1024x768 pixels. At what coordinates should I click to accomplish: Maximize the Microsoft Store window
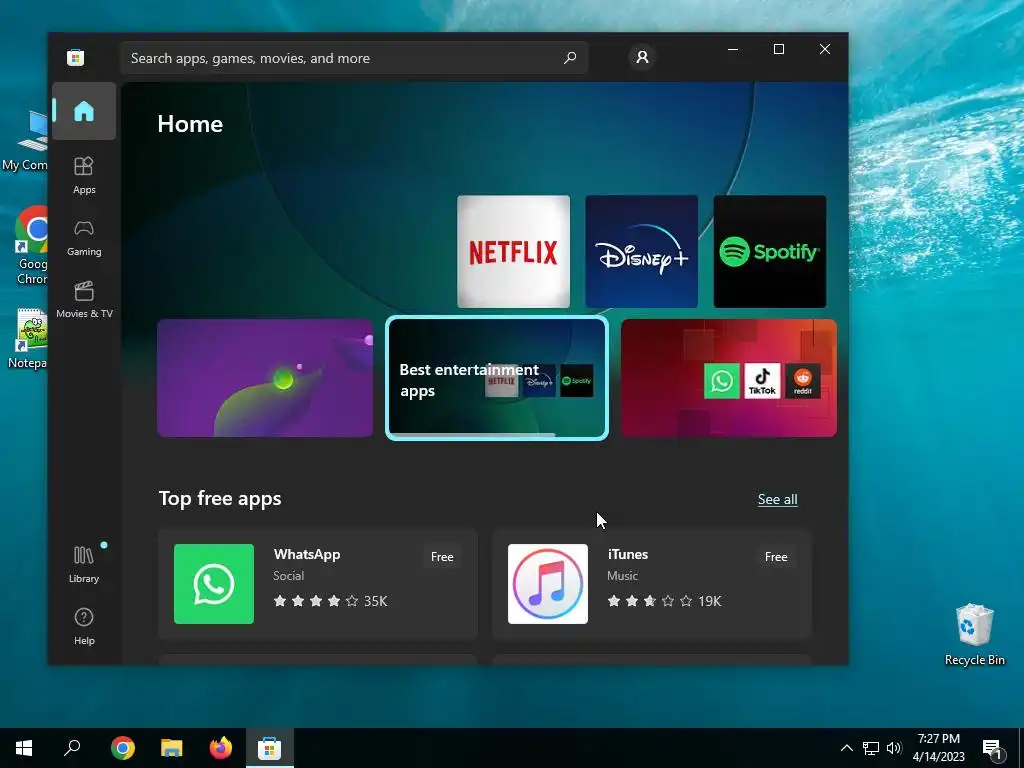(x=778, y=50)
